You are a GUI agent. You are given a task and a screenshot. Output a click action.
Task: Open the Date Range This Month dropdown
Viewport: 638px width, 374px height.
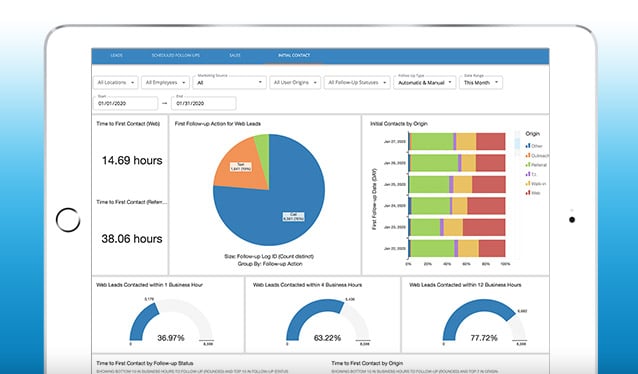pyautogui.click(x=481, y=83)
